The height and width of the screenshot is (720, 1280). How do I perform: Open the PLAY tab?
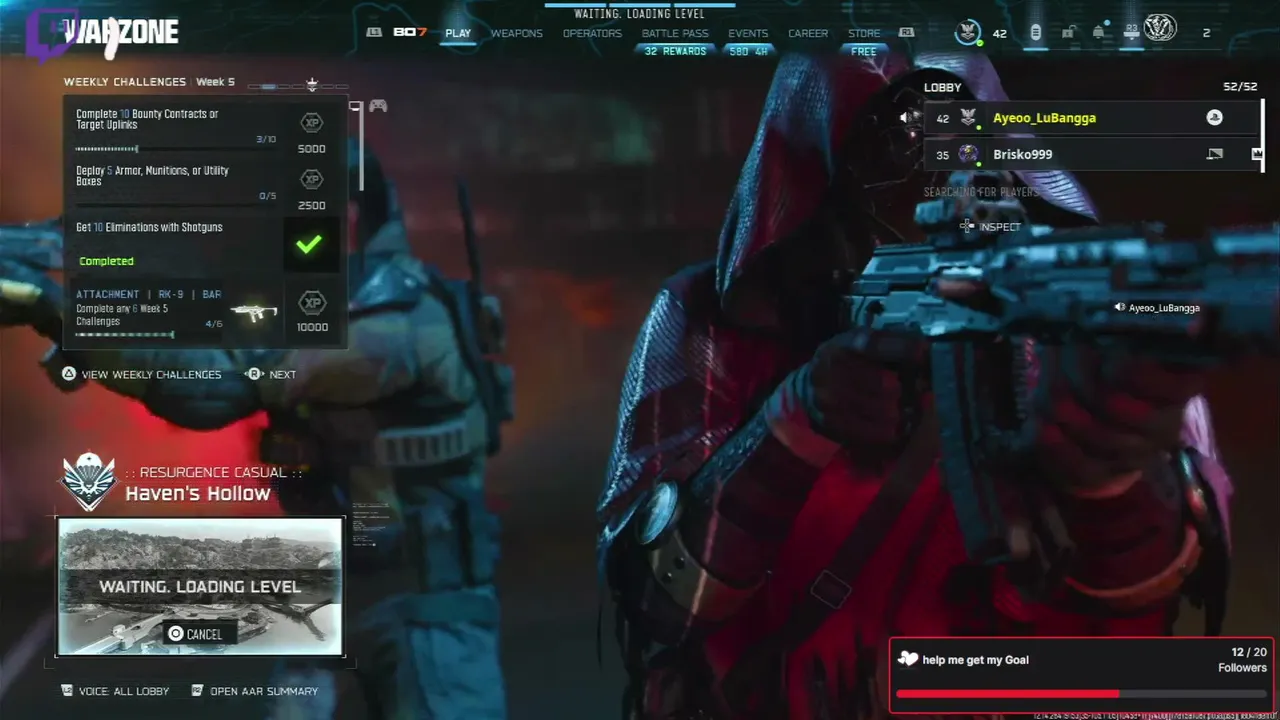[458, 33]
